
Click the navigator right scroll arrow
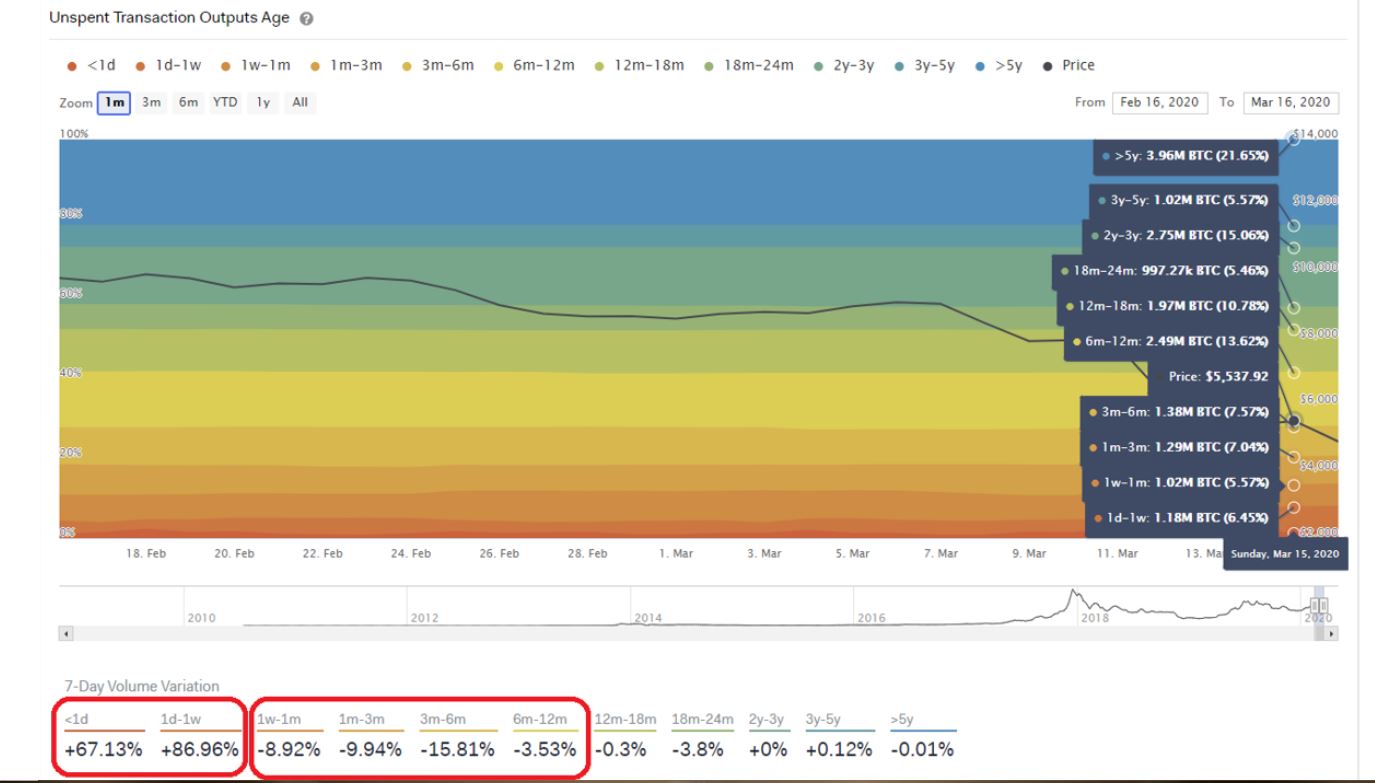pyautogui.click(x=1332, y=634)
